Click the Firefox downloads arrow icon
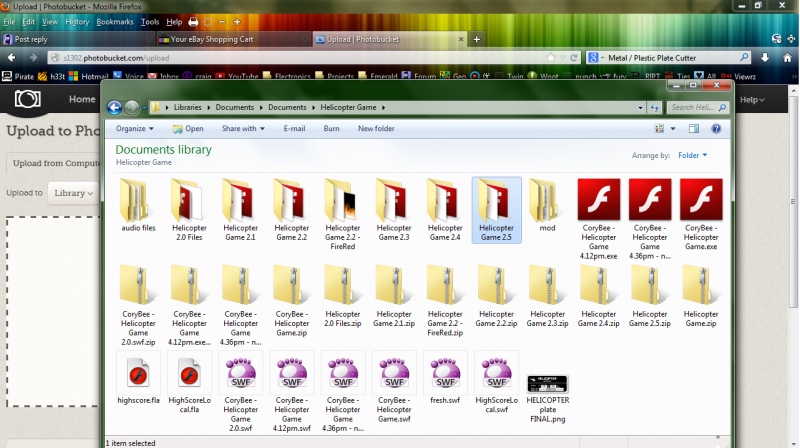Screen dimensions: 800x448 point(765,58)
